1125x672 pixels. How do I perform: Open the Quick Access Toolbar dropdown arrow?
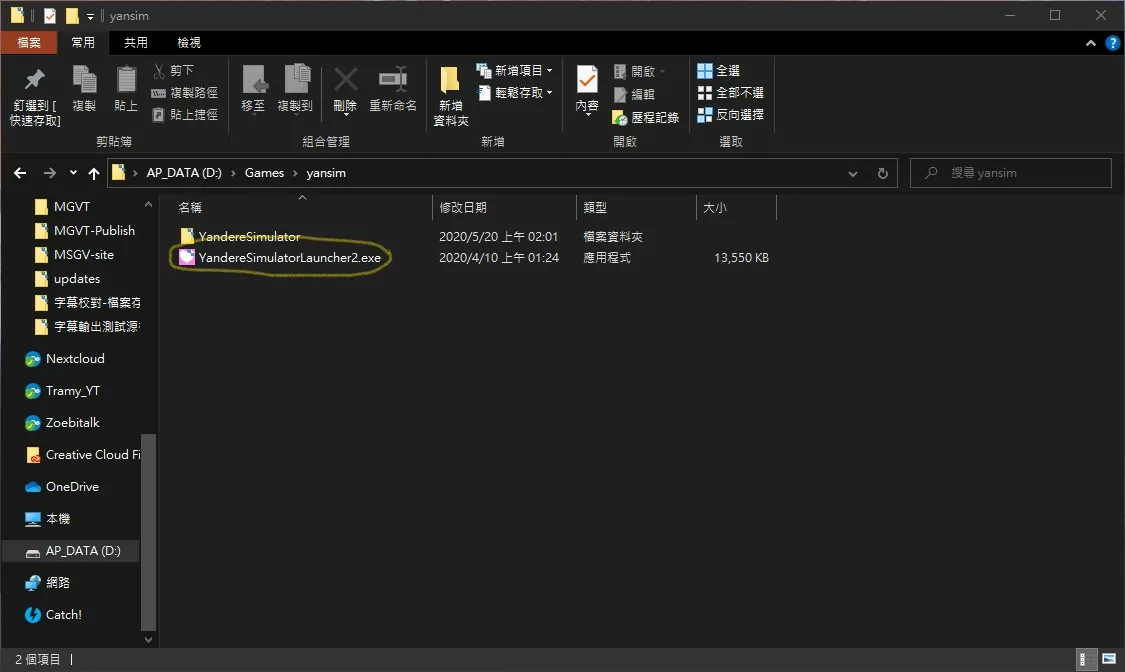[x=90, y=16]
